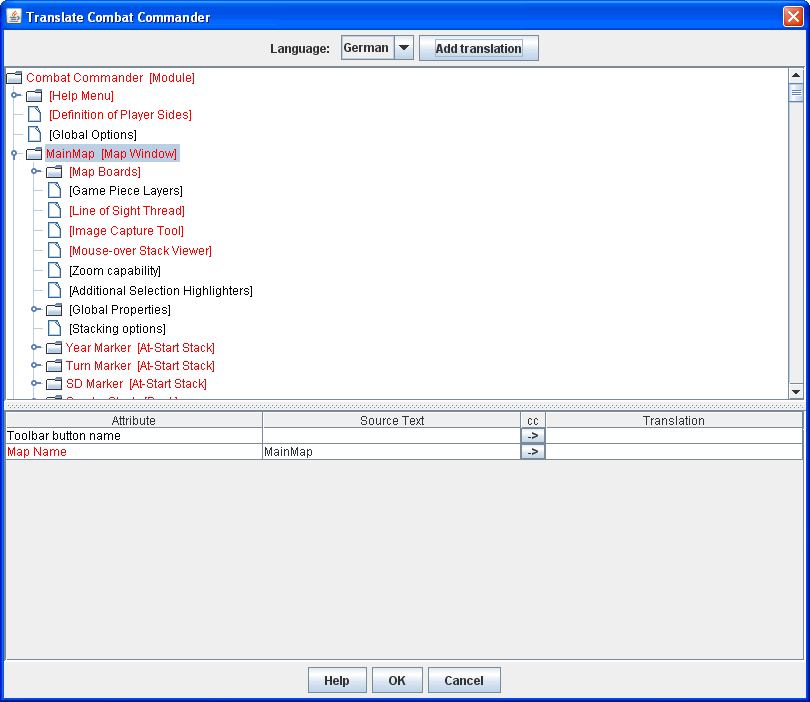The width and height of the screenshot is (810, 702).
Task: Click the document icon beside Definition of Player Sides
Action: tap(34, 115)
